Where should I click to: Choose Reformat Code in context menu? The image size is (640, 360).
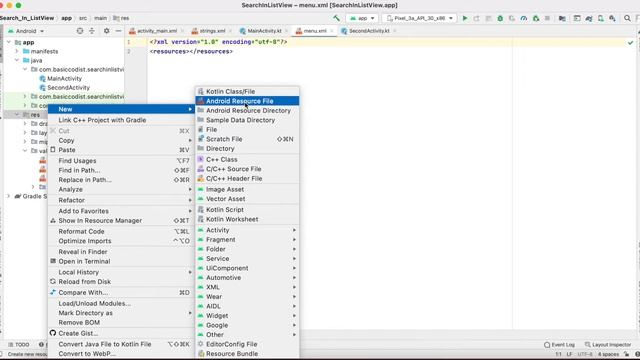point(121,231)
